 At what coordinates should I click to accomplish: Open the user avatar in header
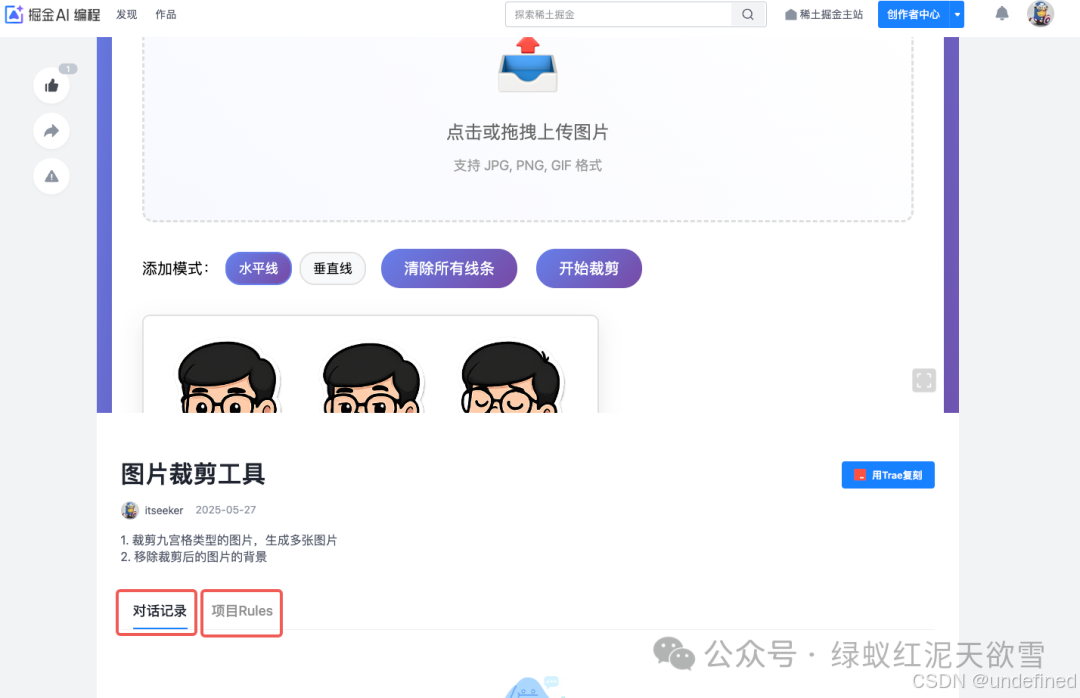click(1040, 14)
